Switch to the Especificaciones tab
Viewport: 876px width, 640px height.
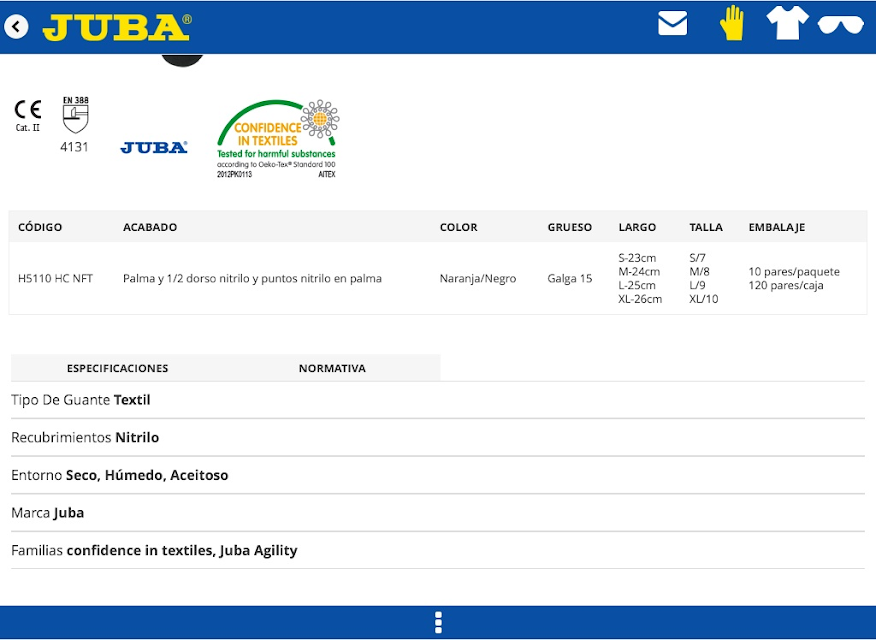point(117,368)
